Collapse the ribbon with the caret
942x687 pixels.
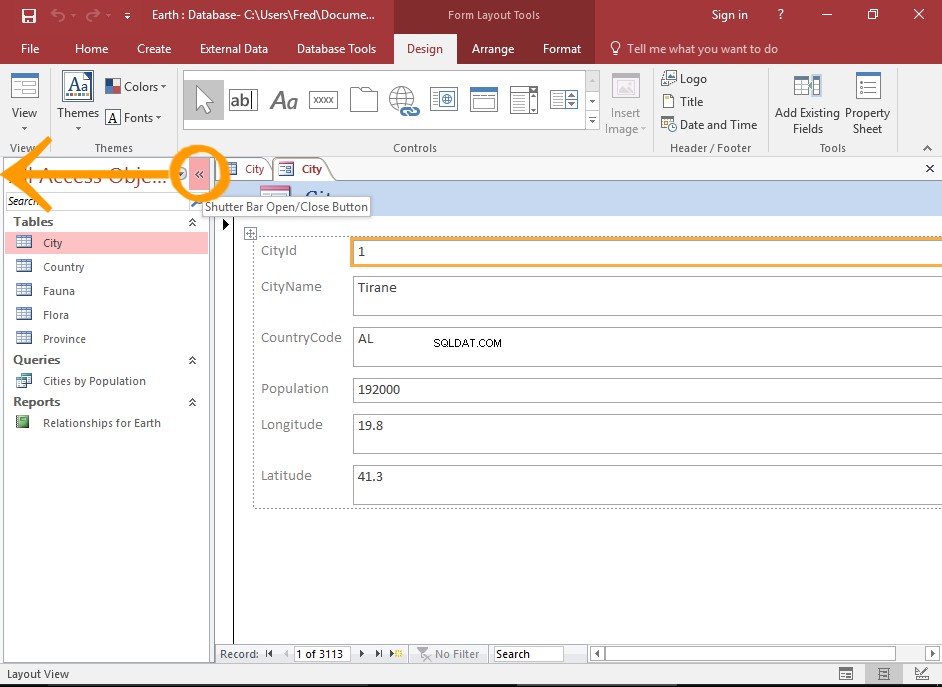pyautogui.click(x=927, y=148)
